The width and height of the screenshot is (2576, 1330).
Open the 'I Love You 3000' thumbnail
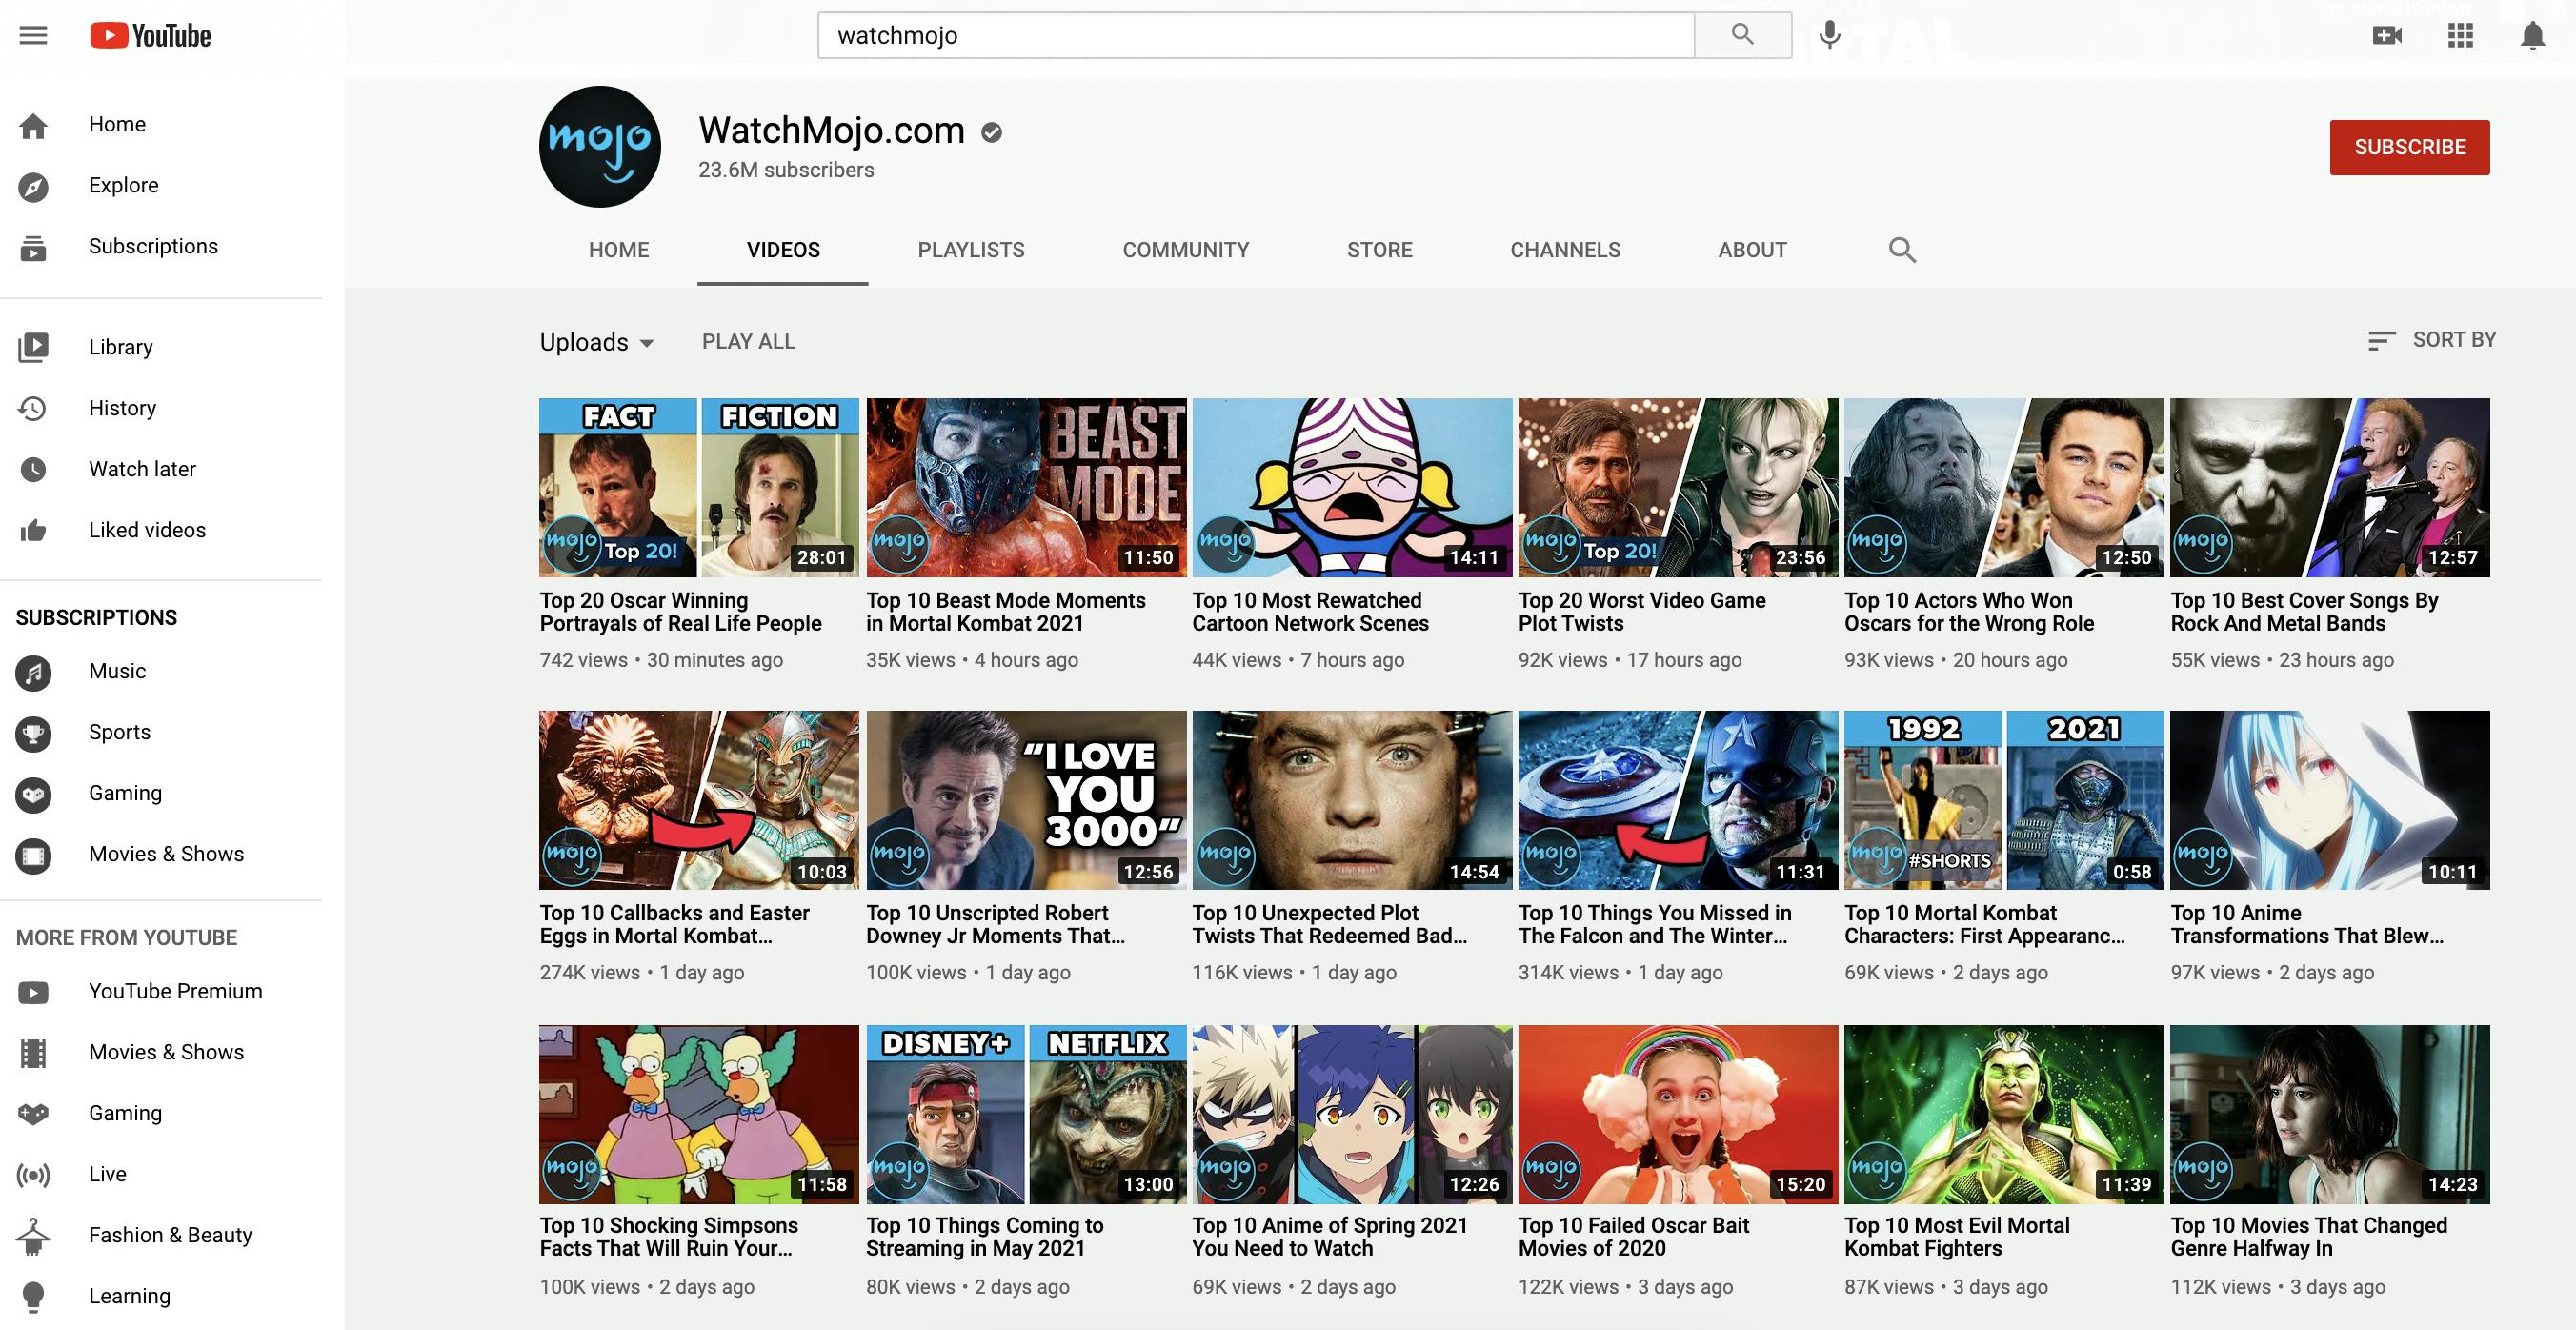(x=1026, y=800)
